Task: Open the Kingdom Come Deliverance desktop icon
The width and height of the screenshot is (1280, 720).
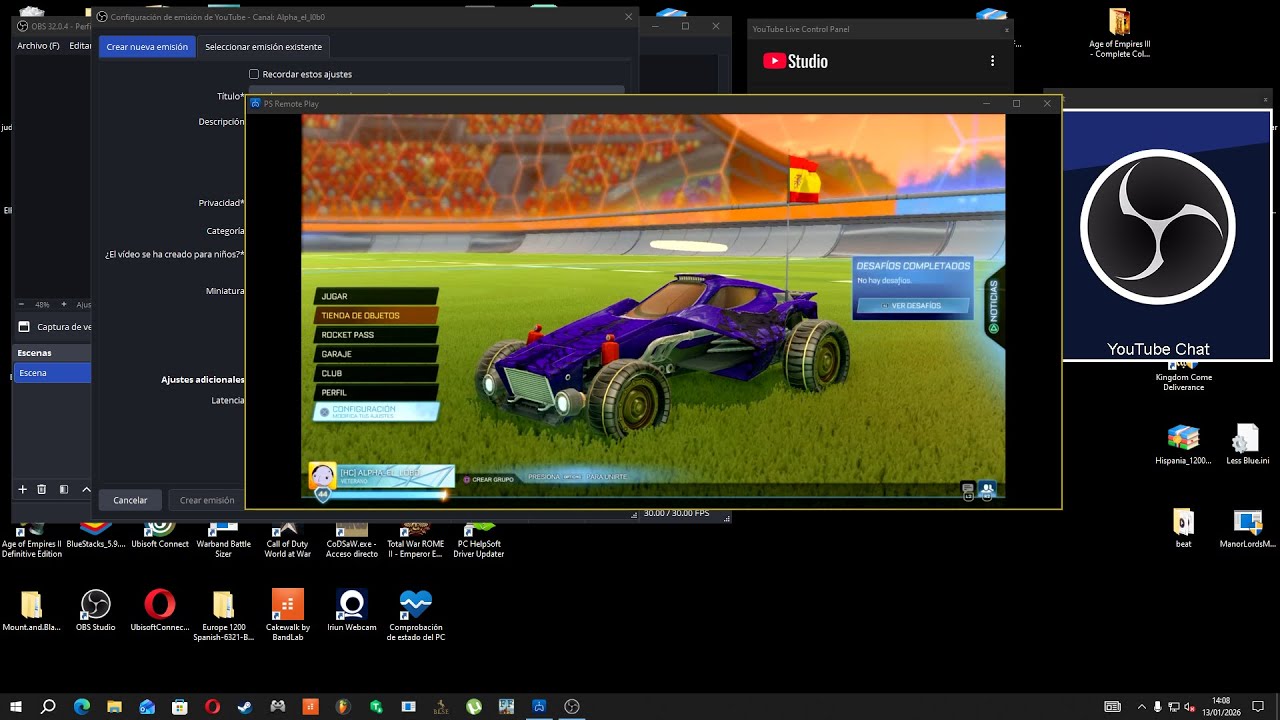Action: click(x=1184, y=378)
